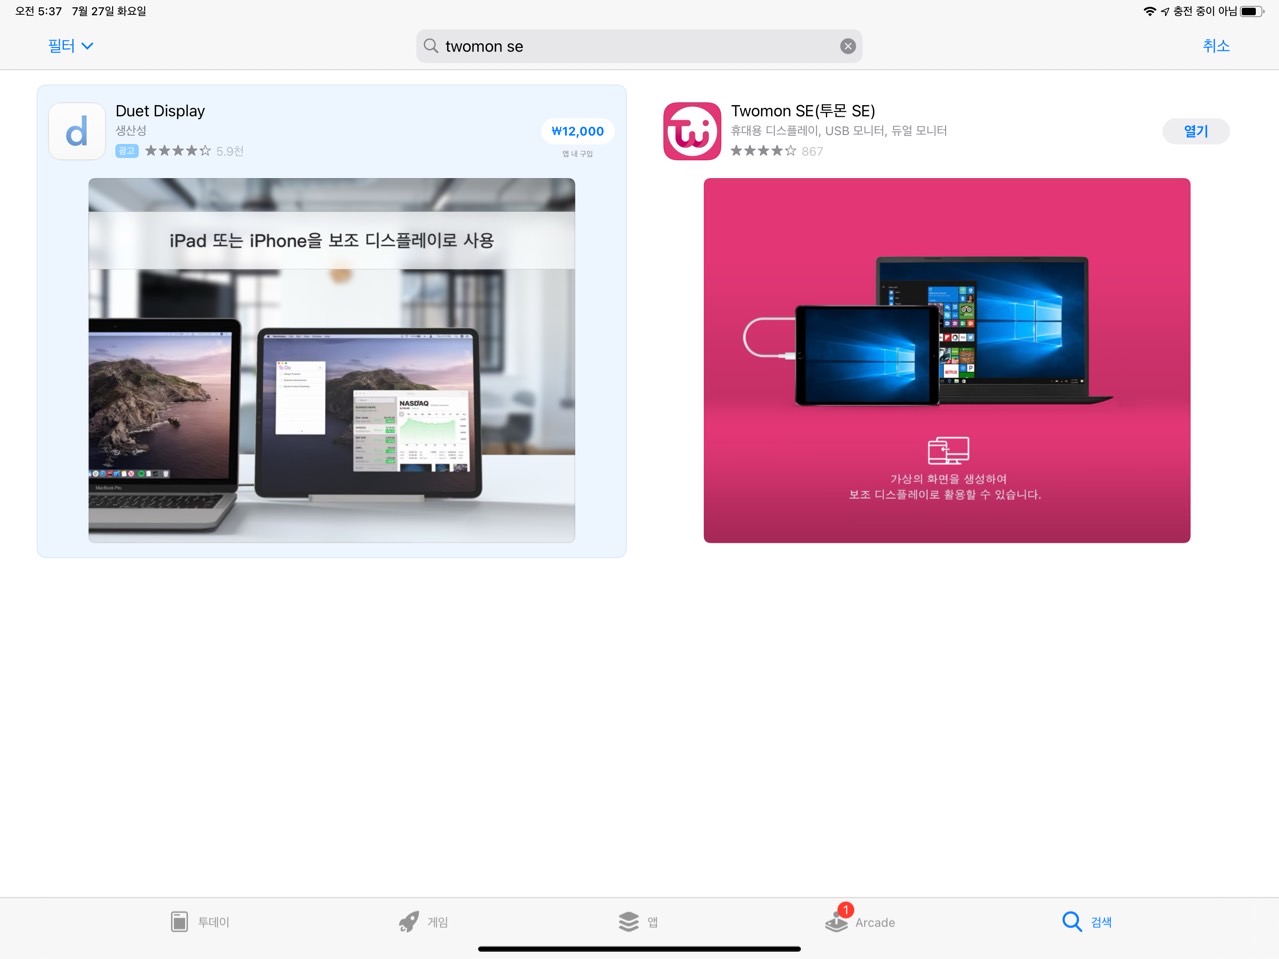Switch to the 게임 tab
The image size is (1279, 959).
click(x=424, y=922)
